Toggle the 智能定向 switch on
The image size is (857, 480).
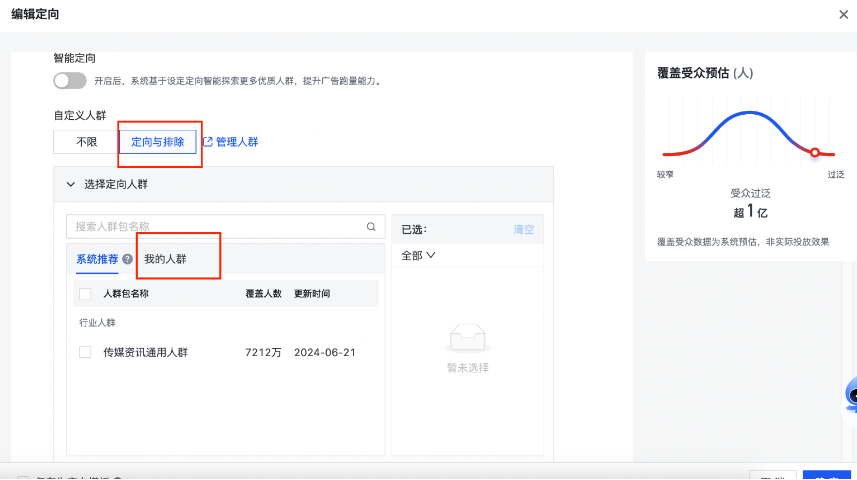[70, 81]
